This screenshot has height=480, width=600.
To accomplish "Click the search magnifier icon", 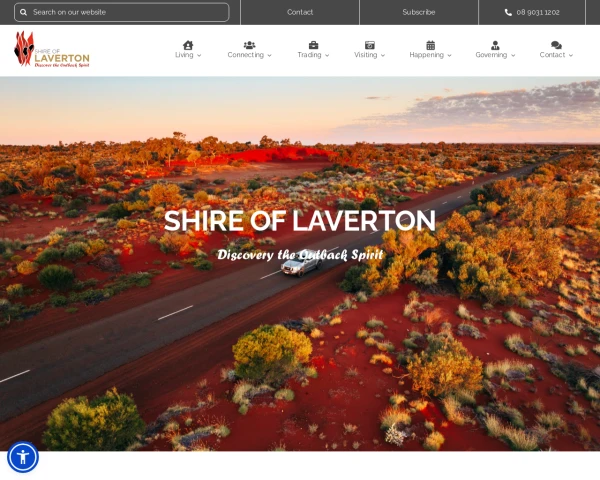I will (x=23, y=12).
